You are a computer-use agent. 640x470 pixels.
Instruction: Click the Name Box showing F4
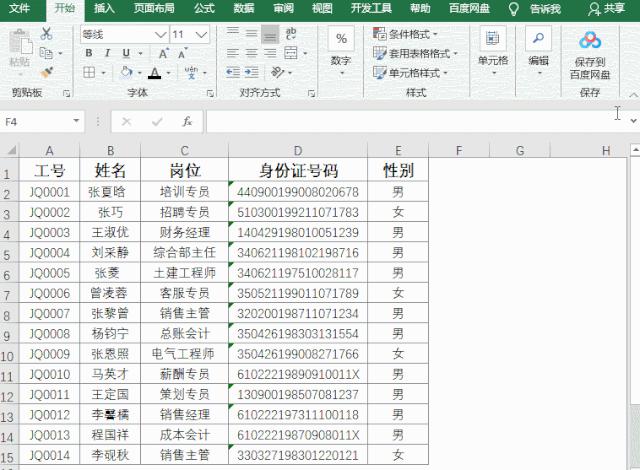coord(37,121)
